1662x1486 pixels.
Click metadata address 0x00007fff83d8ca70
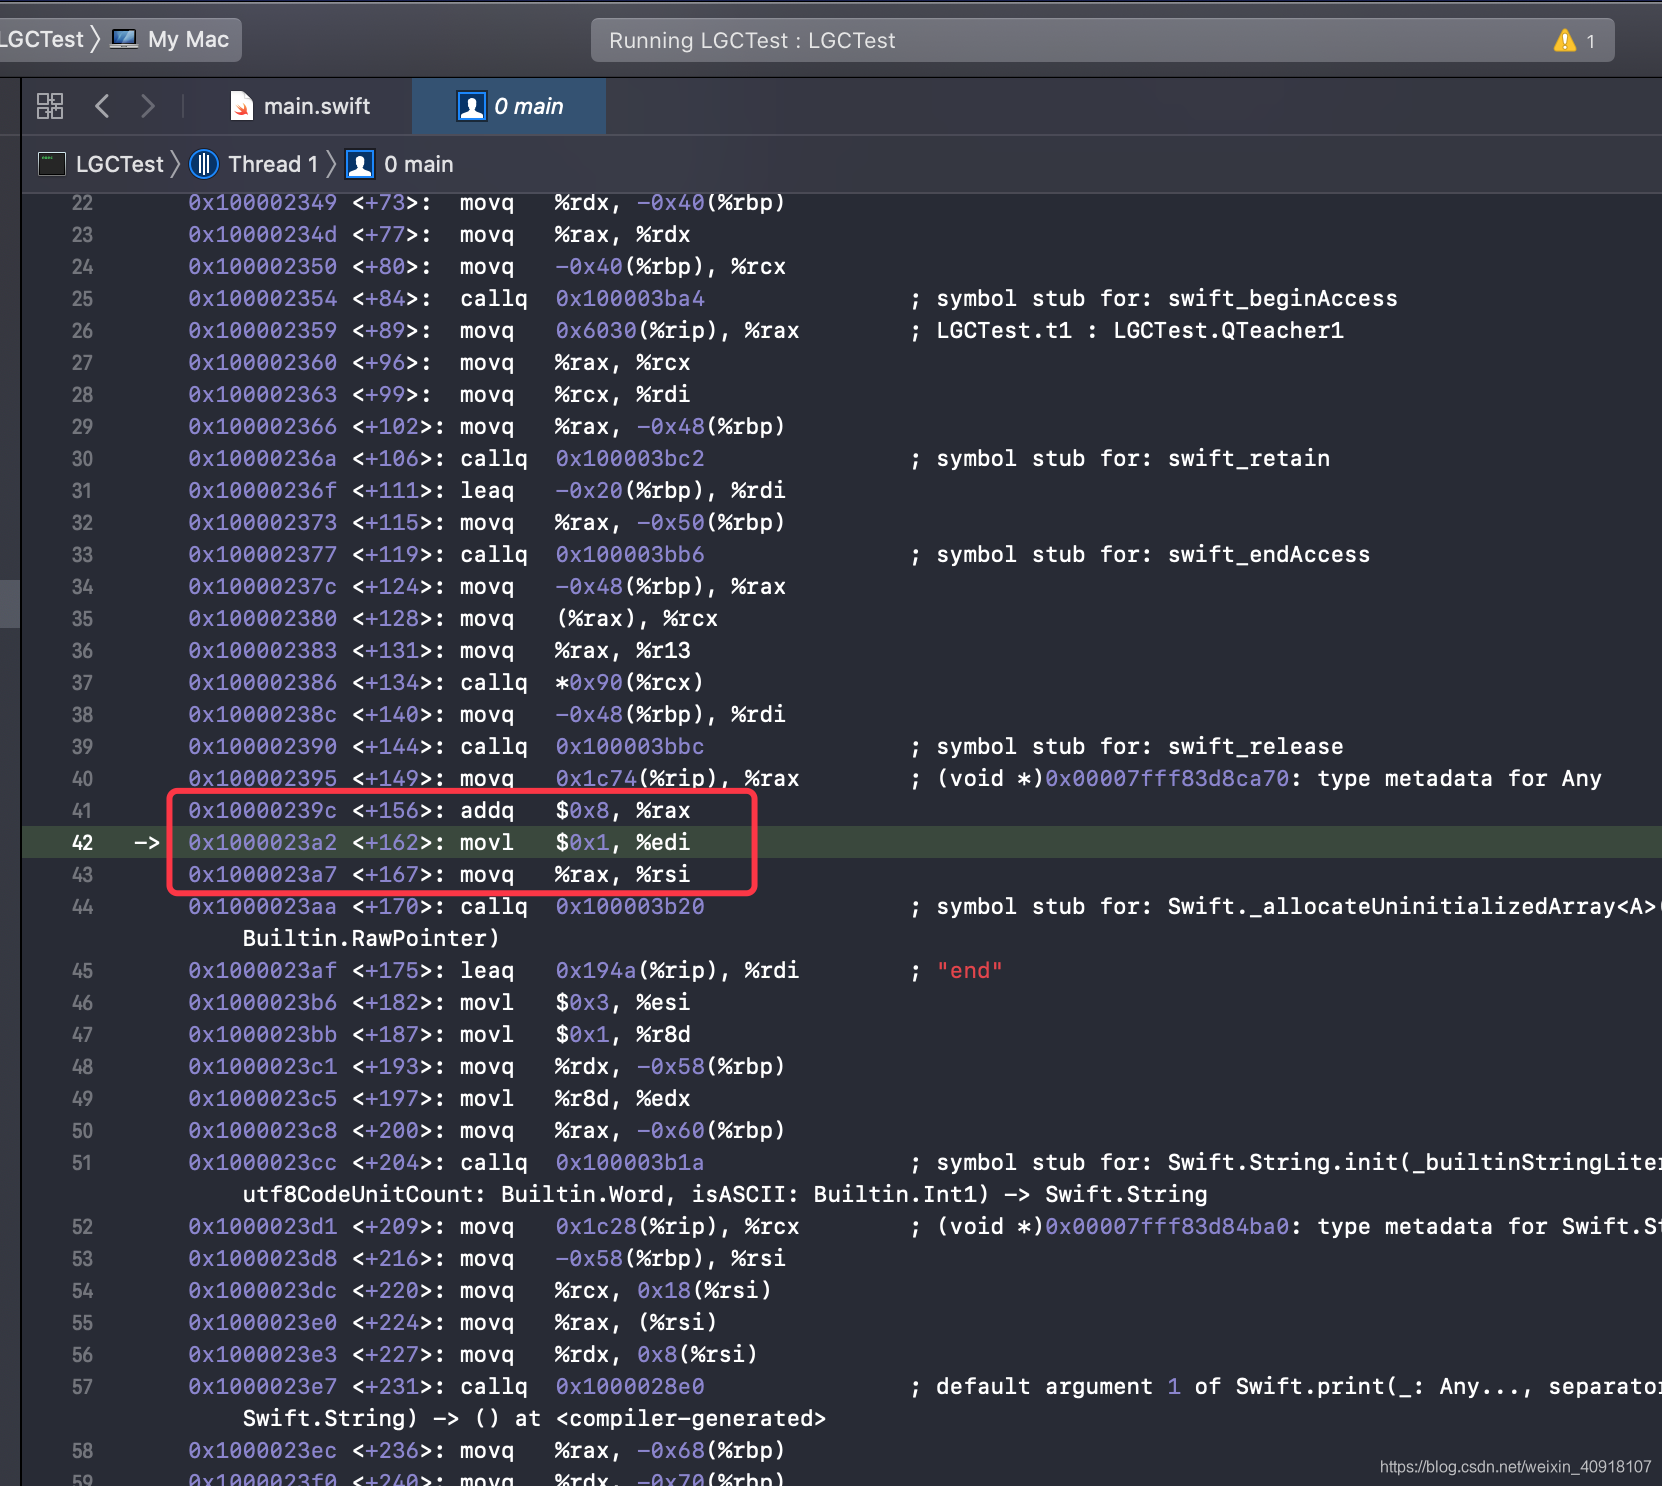click(x=1167, y=779)
